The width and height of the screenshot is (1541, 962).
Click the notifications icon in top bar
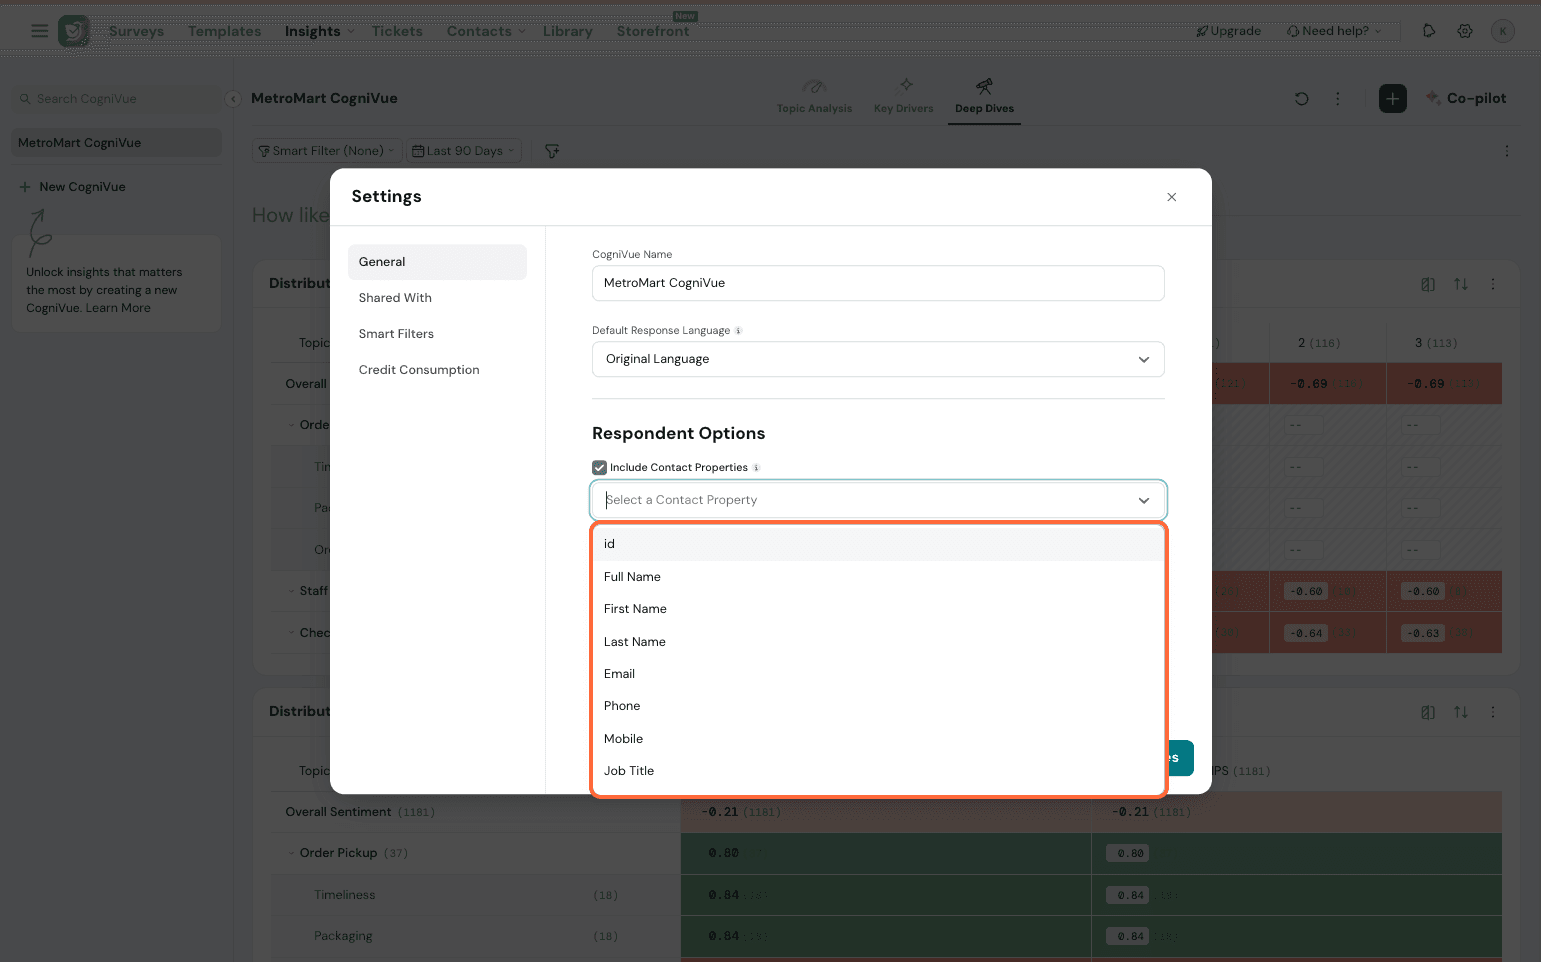(1428, 31)
